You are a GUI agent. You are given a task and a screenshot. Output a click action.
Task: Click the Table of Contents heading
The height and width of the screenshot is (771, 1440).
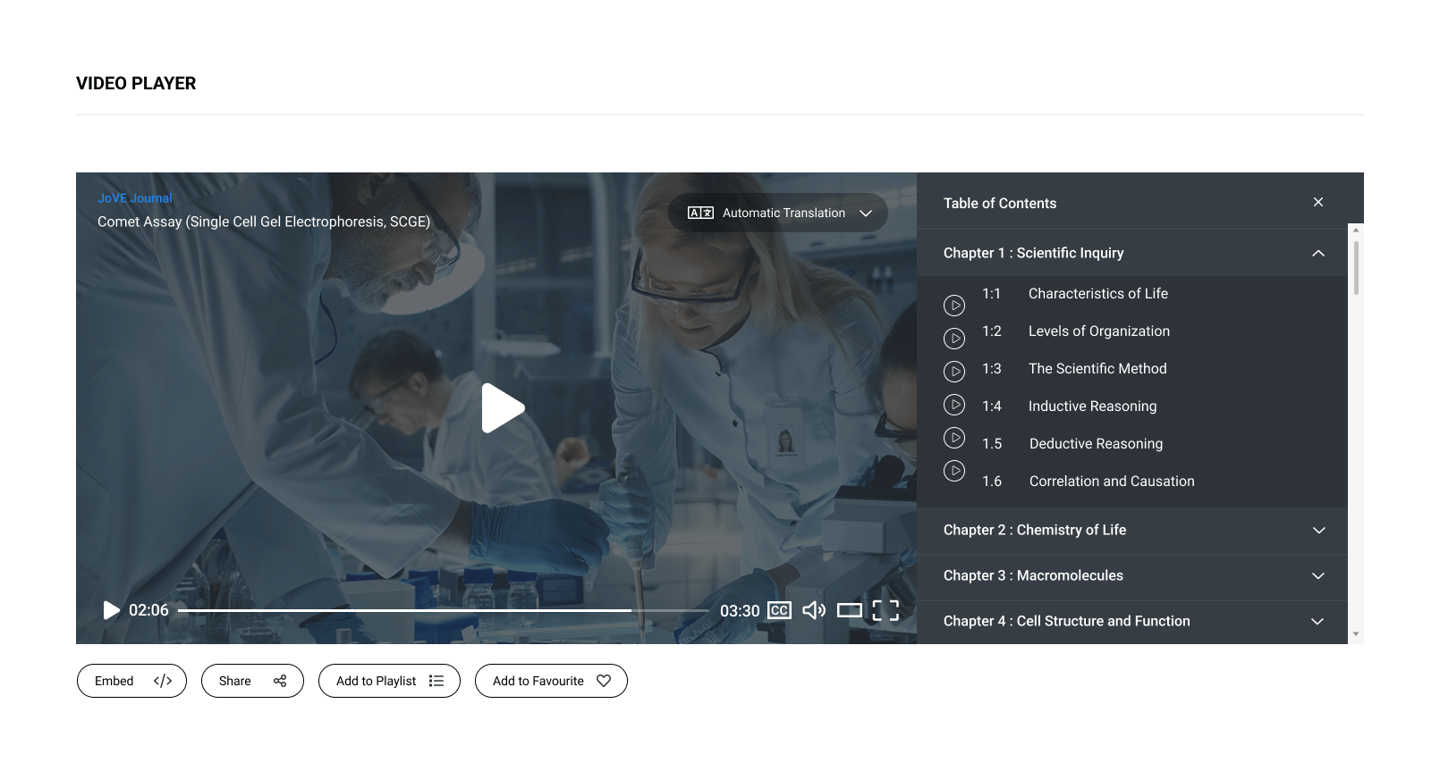[1000, 203]
